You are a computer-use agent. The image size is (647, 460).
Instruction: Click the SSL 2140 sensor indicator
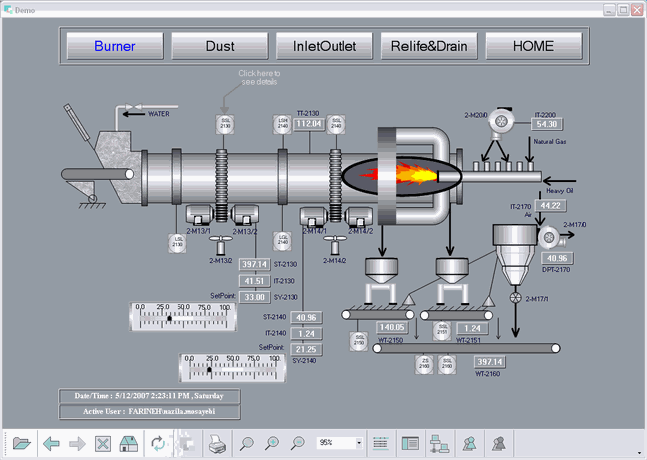click(x=336, y=124)
